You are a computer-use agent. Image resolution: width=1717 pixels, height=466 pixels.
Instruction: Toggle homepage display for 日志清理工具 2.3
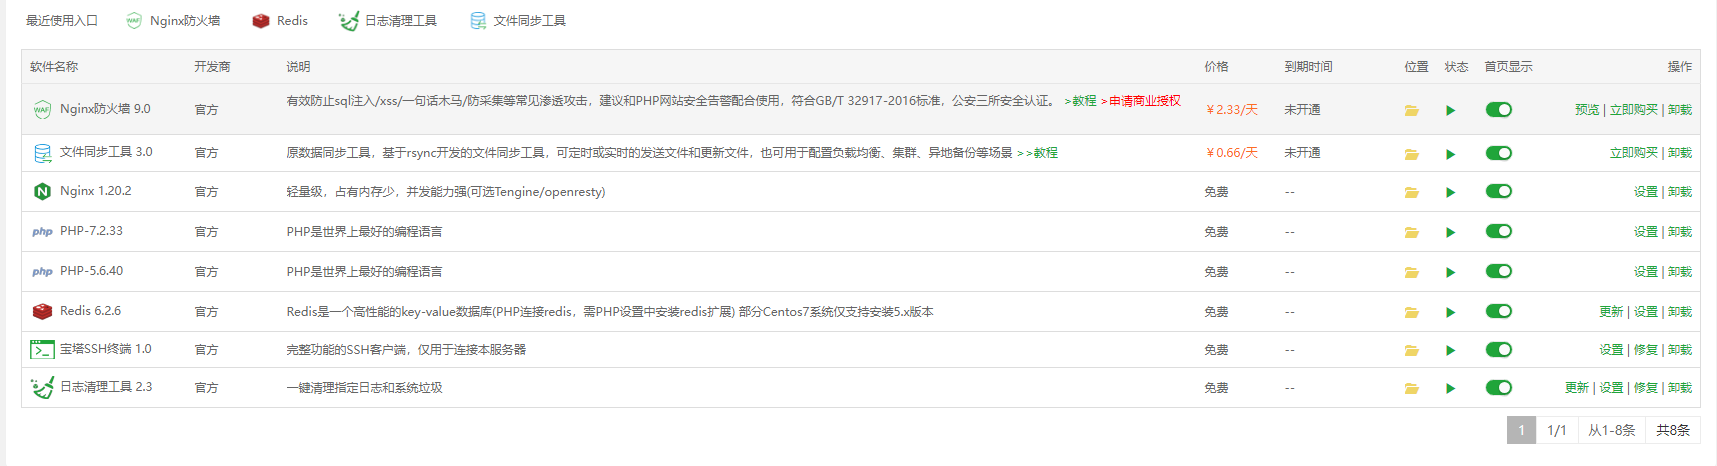tap(1498, 387)
